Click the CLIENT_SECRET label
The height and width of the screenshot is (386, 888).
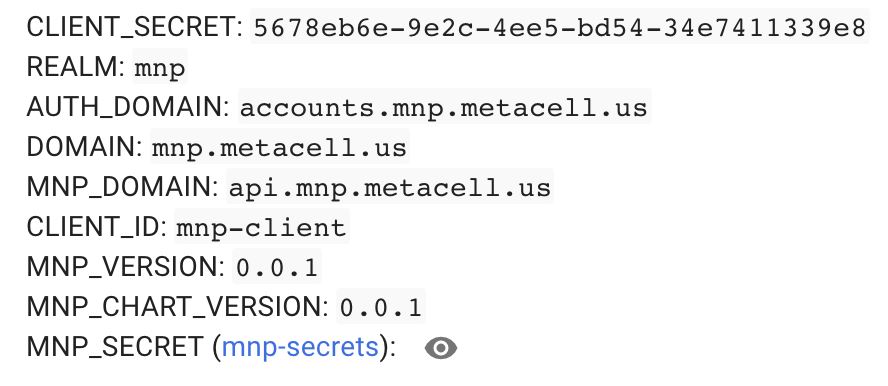[x=135, y=27]
